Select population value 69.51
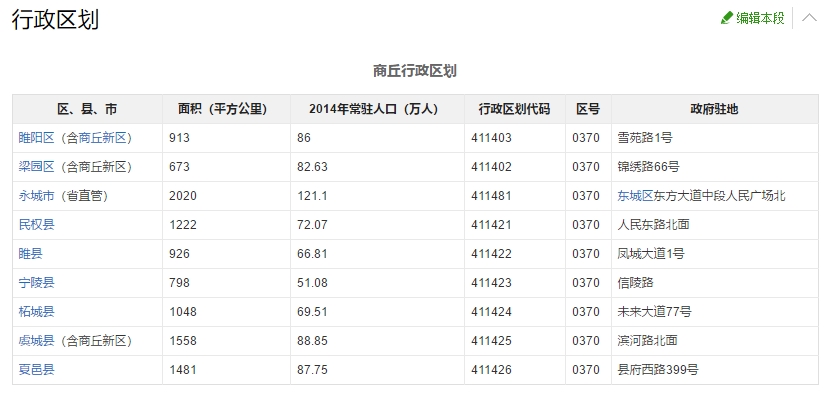Viewport: 833px width, 395px height. [312, 312]
